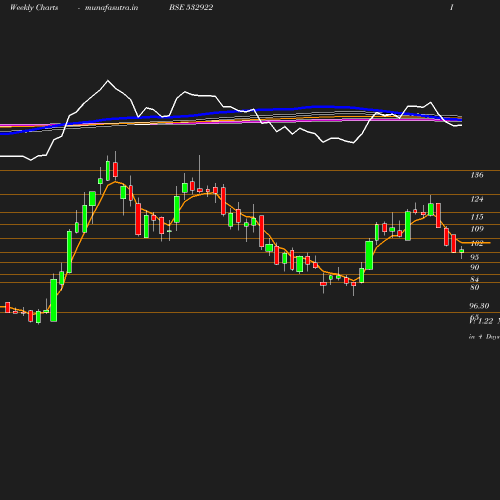Click the 'BSE 532922' stock code label
Image resolution: width=500 pixels, height=500 pixels.
coord(191,7)
